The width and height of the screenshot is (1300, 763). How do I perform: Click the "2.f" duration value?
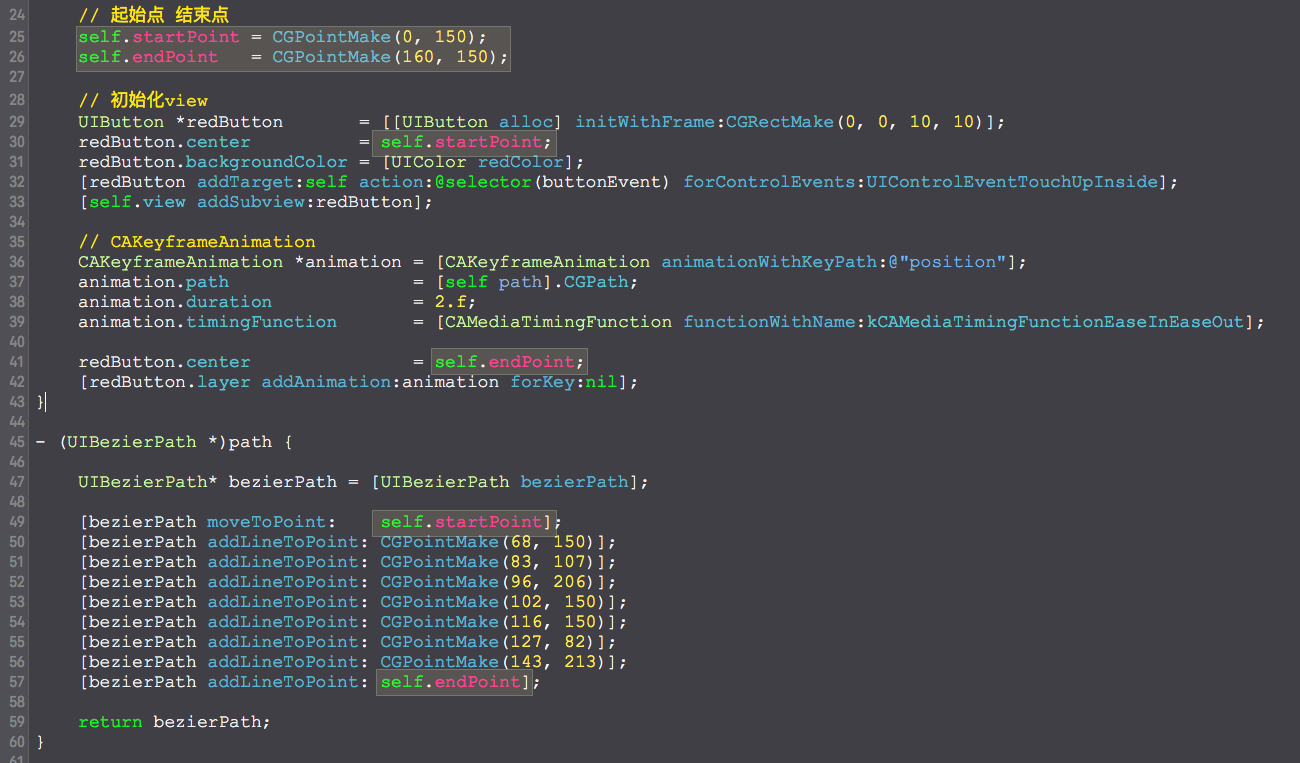(451, 302)
